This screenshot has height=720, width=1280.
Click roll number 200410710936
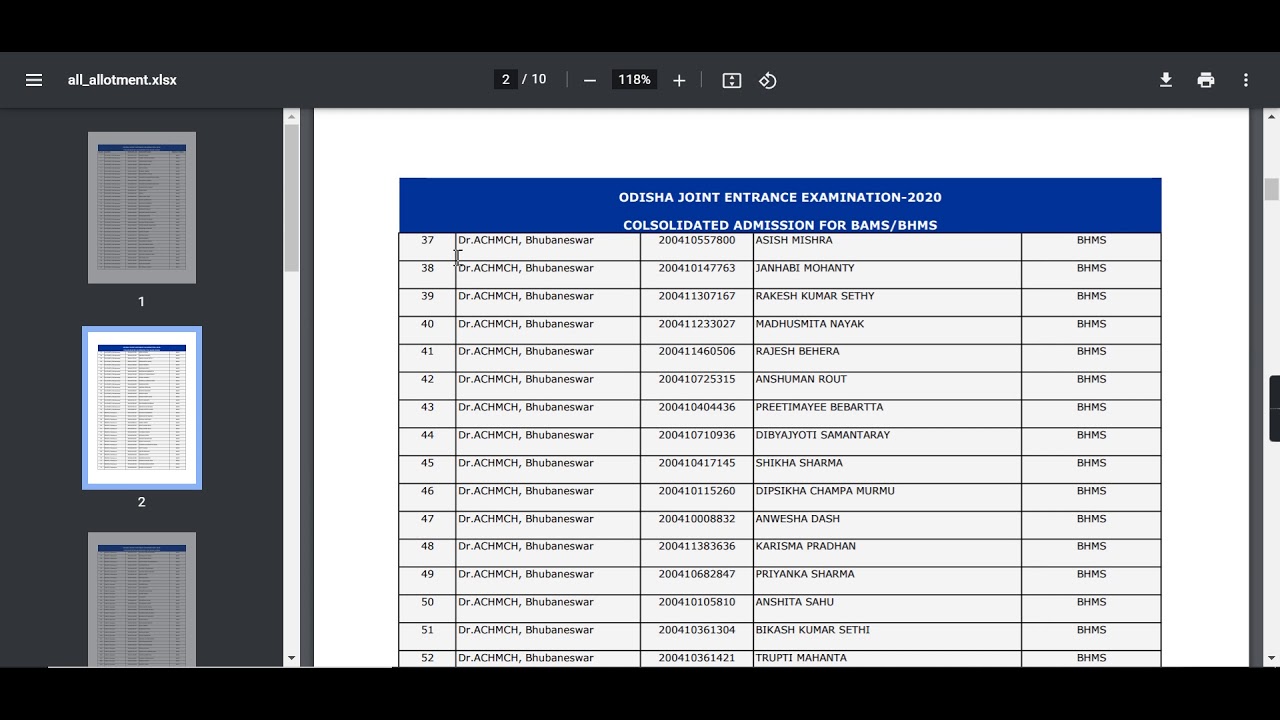click(697, 435)
